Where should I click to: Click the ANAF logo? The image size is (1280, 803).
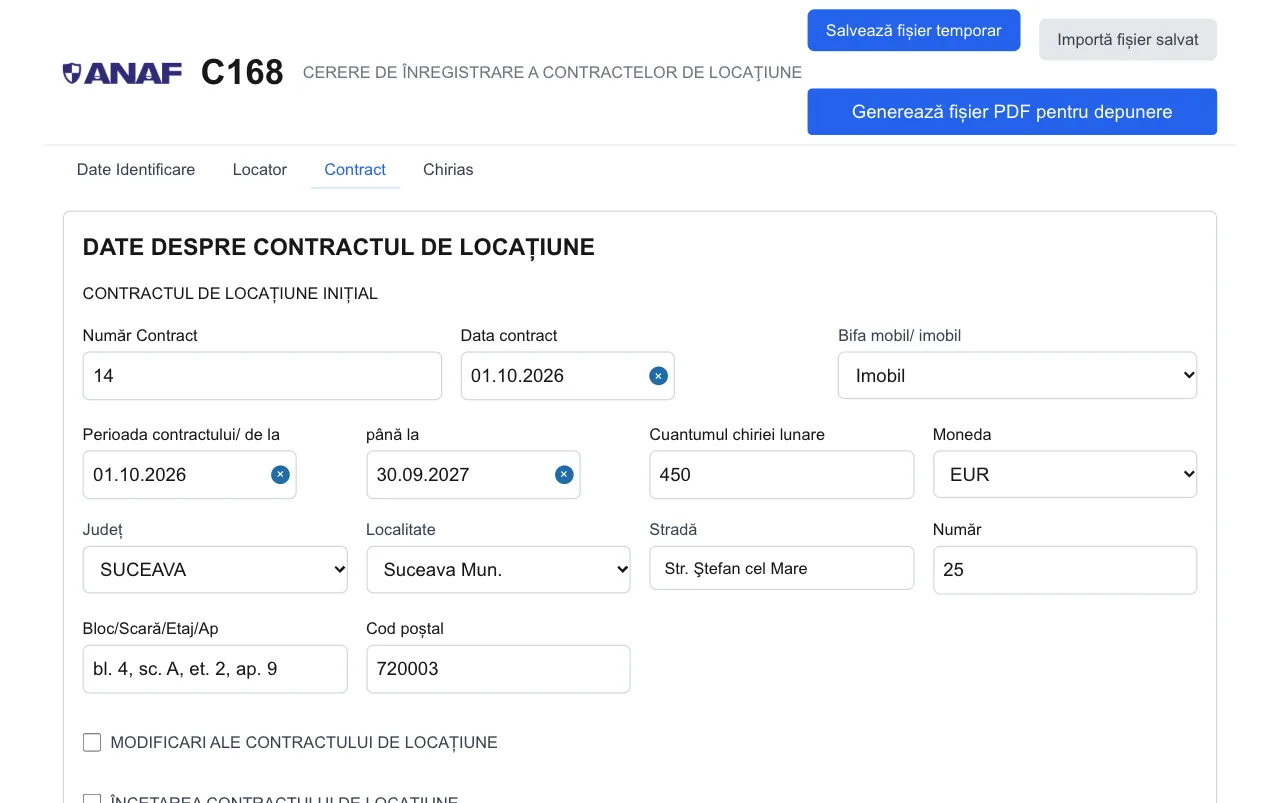tap(122, 73)
